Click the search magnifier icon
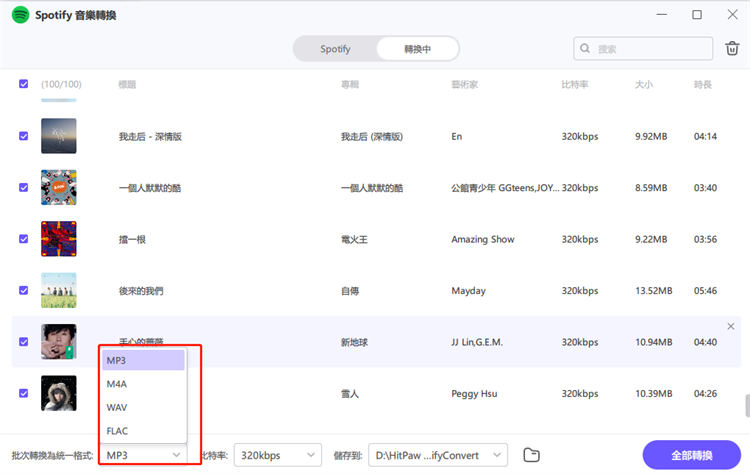 [585, 48]
